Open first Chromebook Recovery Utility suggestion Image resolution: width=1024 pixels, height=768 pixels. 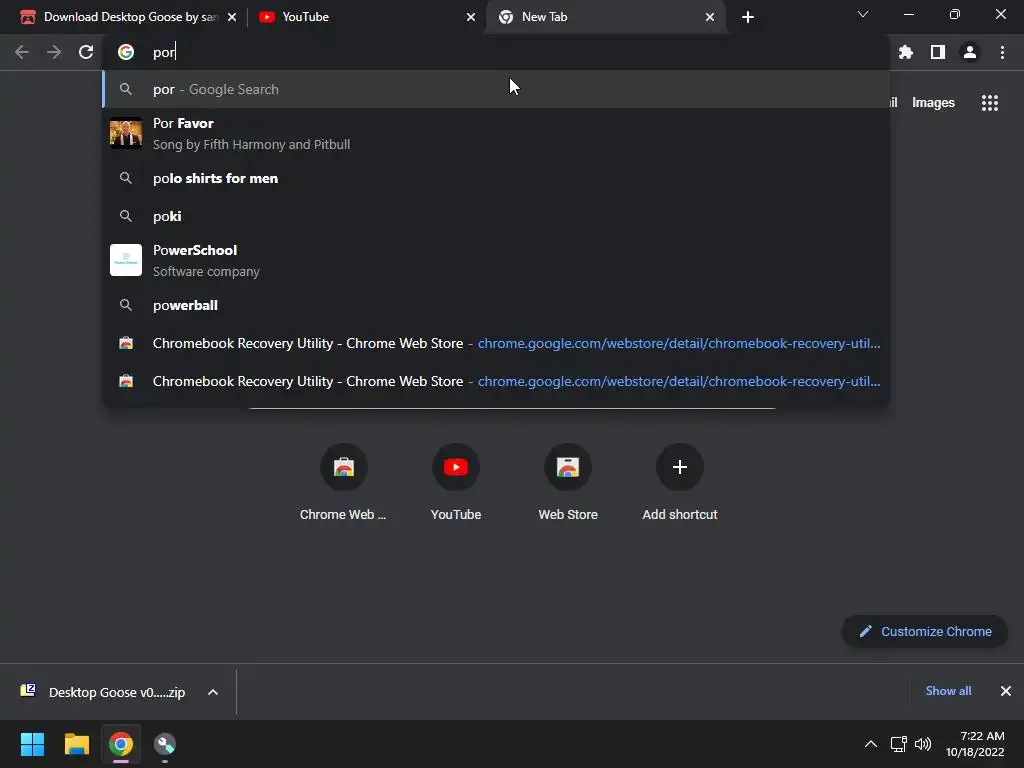[496, 343]
